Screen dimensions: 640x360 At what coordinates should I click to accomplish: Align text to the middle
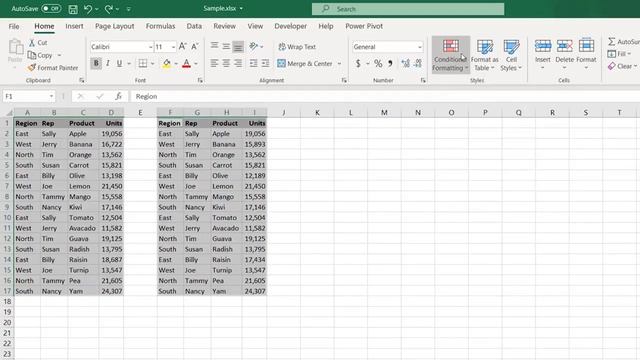point(226,46)
